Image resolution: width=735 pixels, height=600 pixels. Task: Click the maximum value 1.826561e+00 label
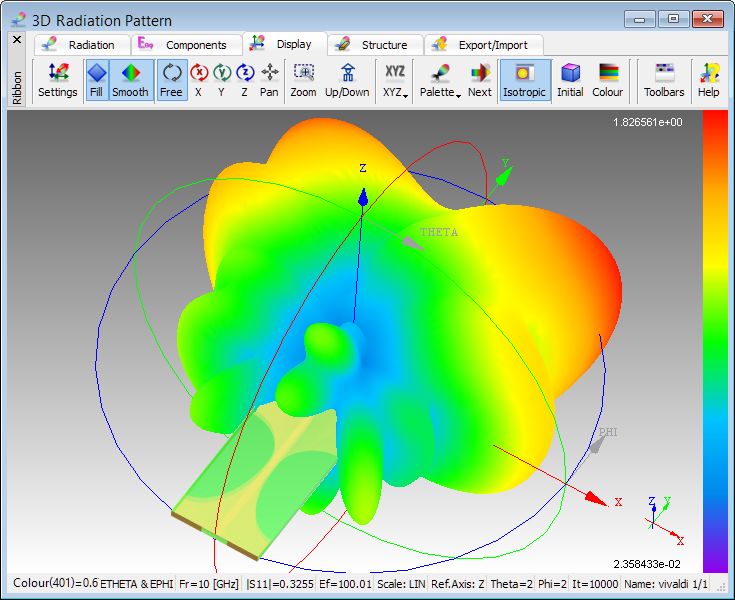pos(648,122)
